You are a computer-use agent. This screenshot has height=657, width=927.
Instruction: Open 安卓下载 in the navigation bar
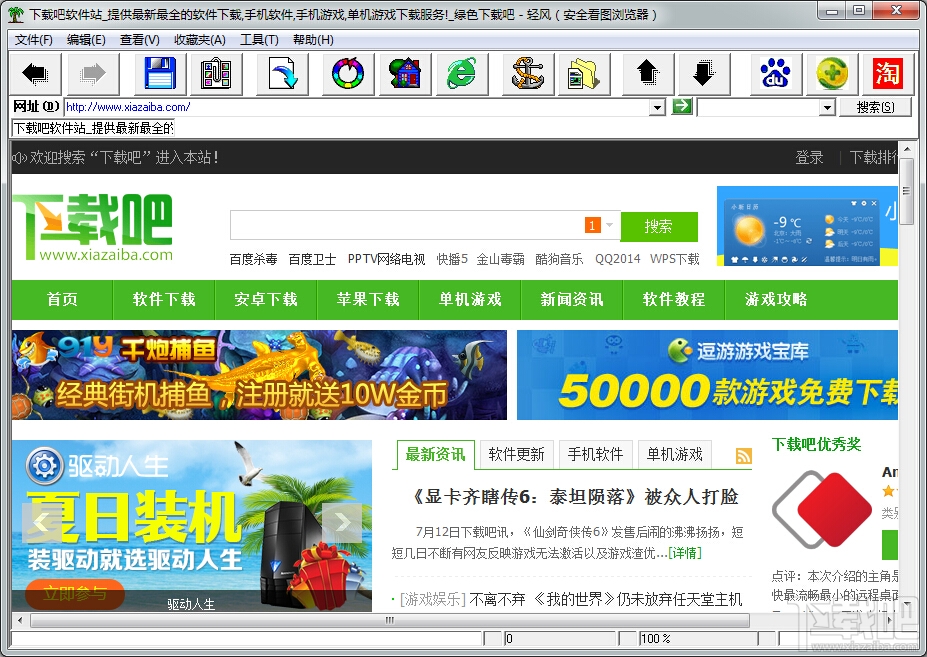click(x=266, y=299)
